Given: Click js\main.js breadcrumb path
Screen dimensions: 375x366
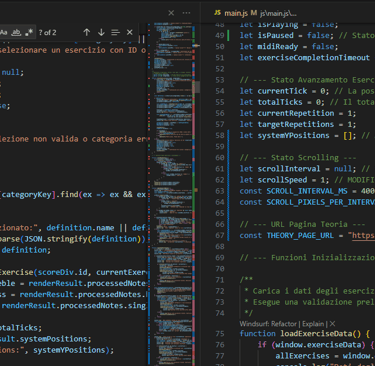Looking at the screenshot, I should (x=277, y=13).
